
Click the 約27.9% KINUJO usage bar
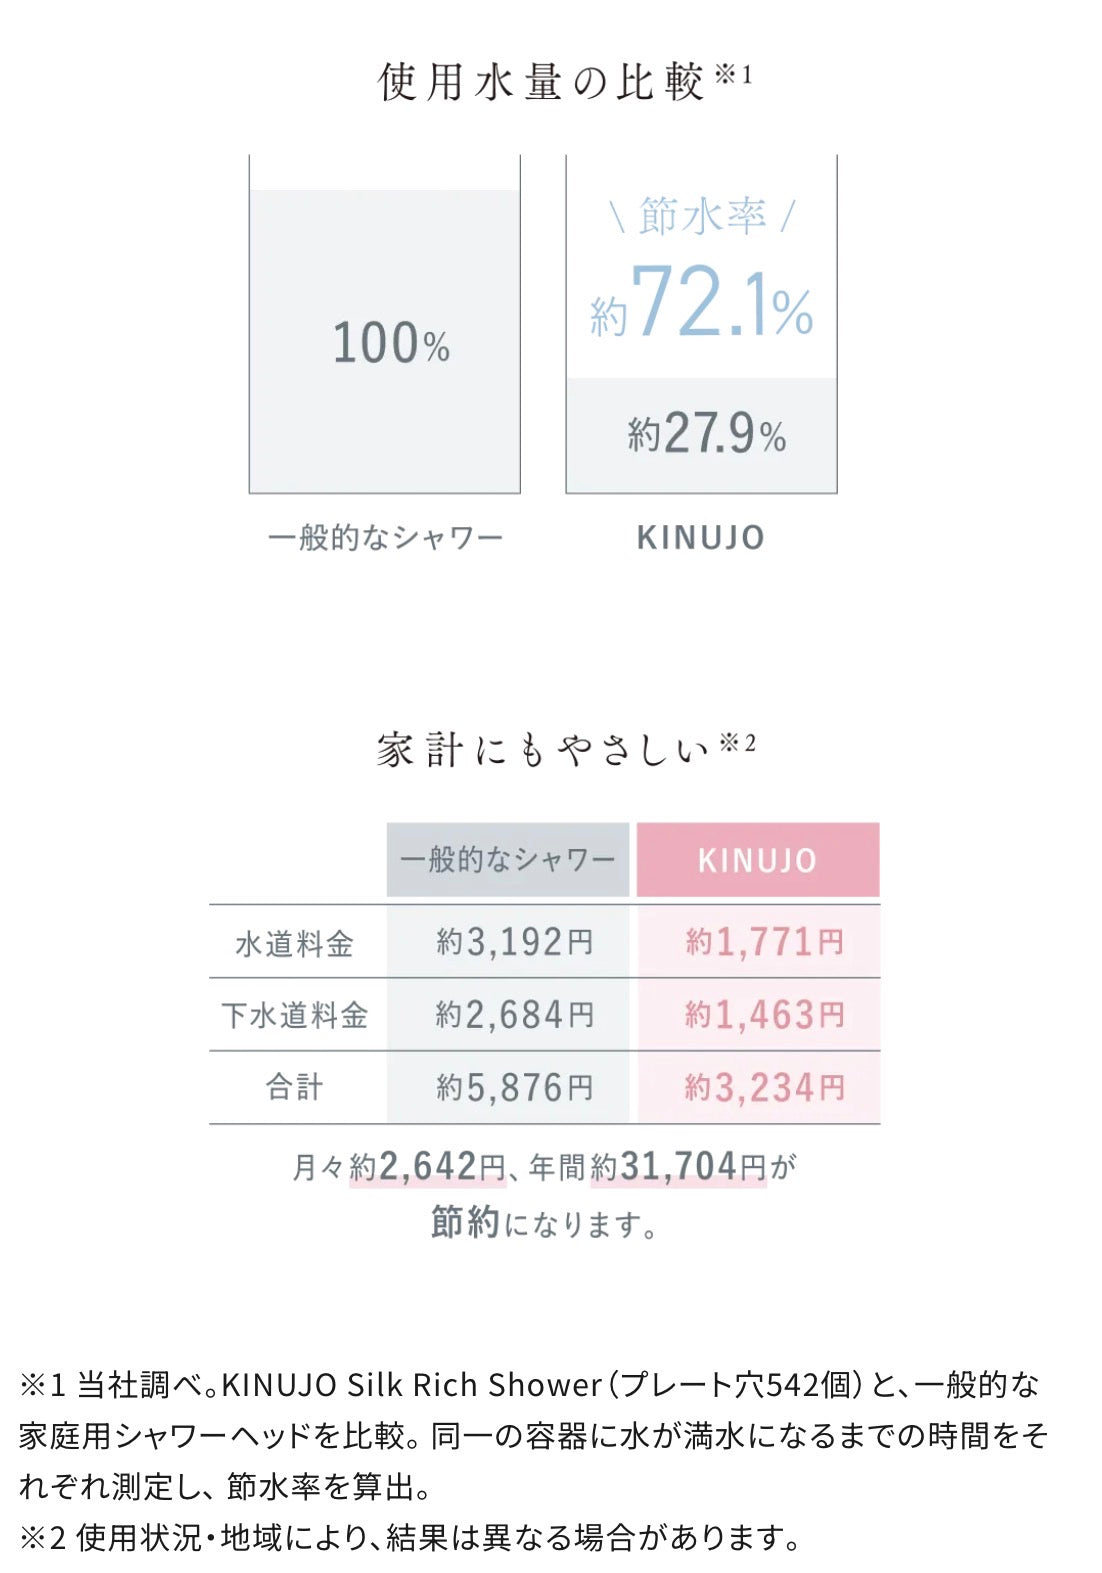(x=702, y=434)
